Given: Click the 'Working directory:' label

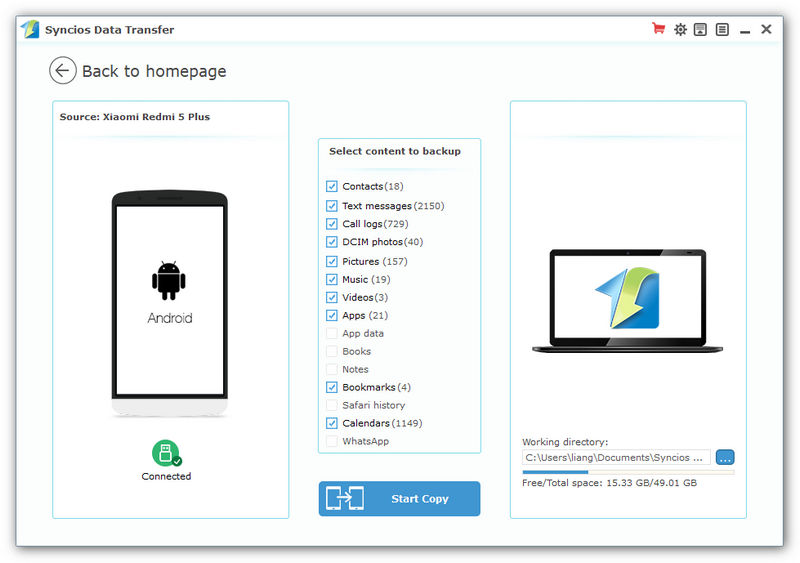Looking at the screenshot, I should [565, 442].
